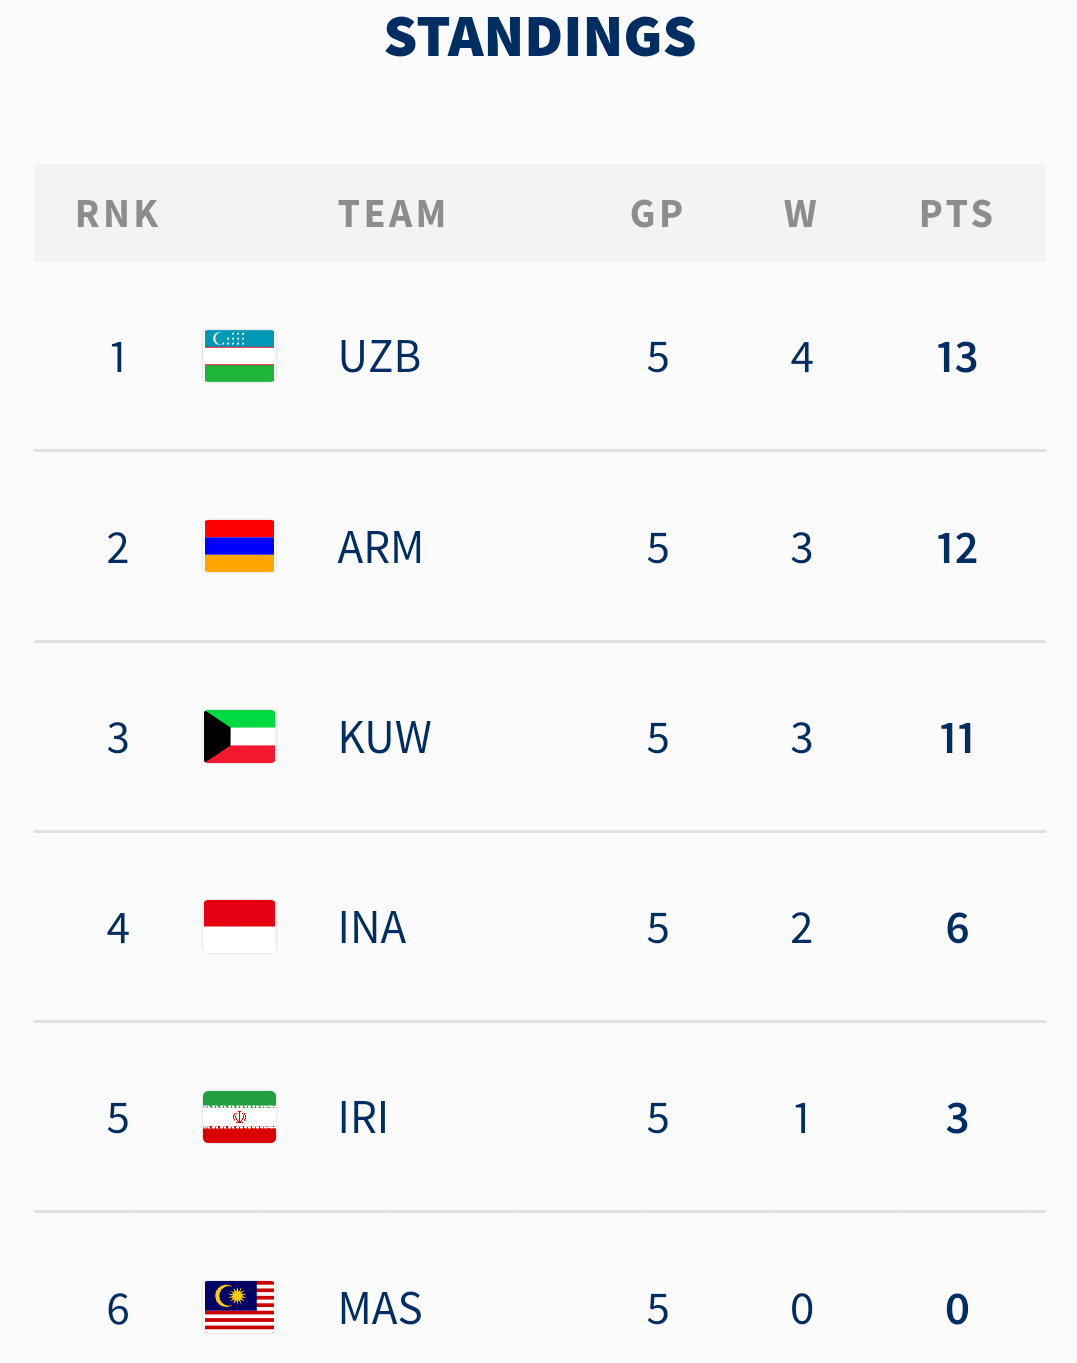This screenshot has height=1363, width=1077.
Task: Select the KUW team name
Action: [x=385, y=738]
